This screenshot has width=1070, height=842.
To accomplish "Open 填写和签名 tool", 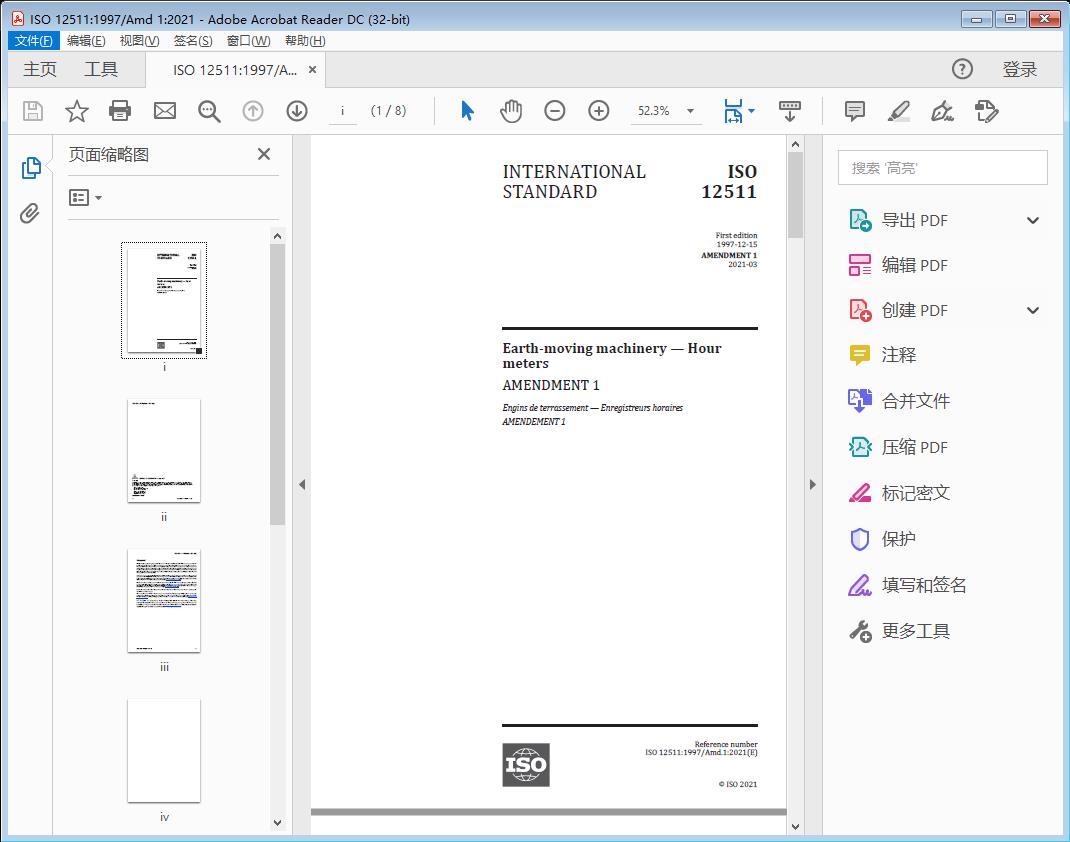I will (x=923, y=585).
